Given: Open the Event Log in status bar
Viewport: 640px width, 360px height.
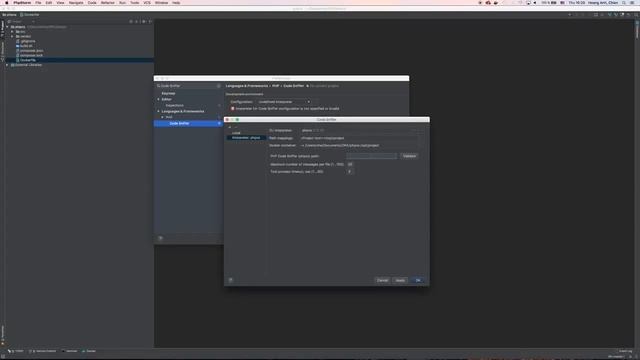Looking at the screenshot, I should pyautogui.click(x=625, y=351).
